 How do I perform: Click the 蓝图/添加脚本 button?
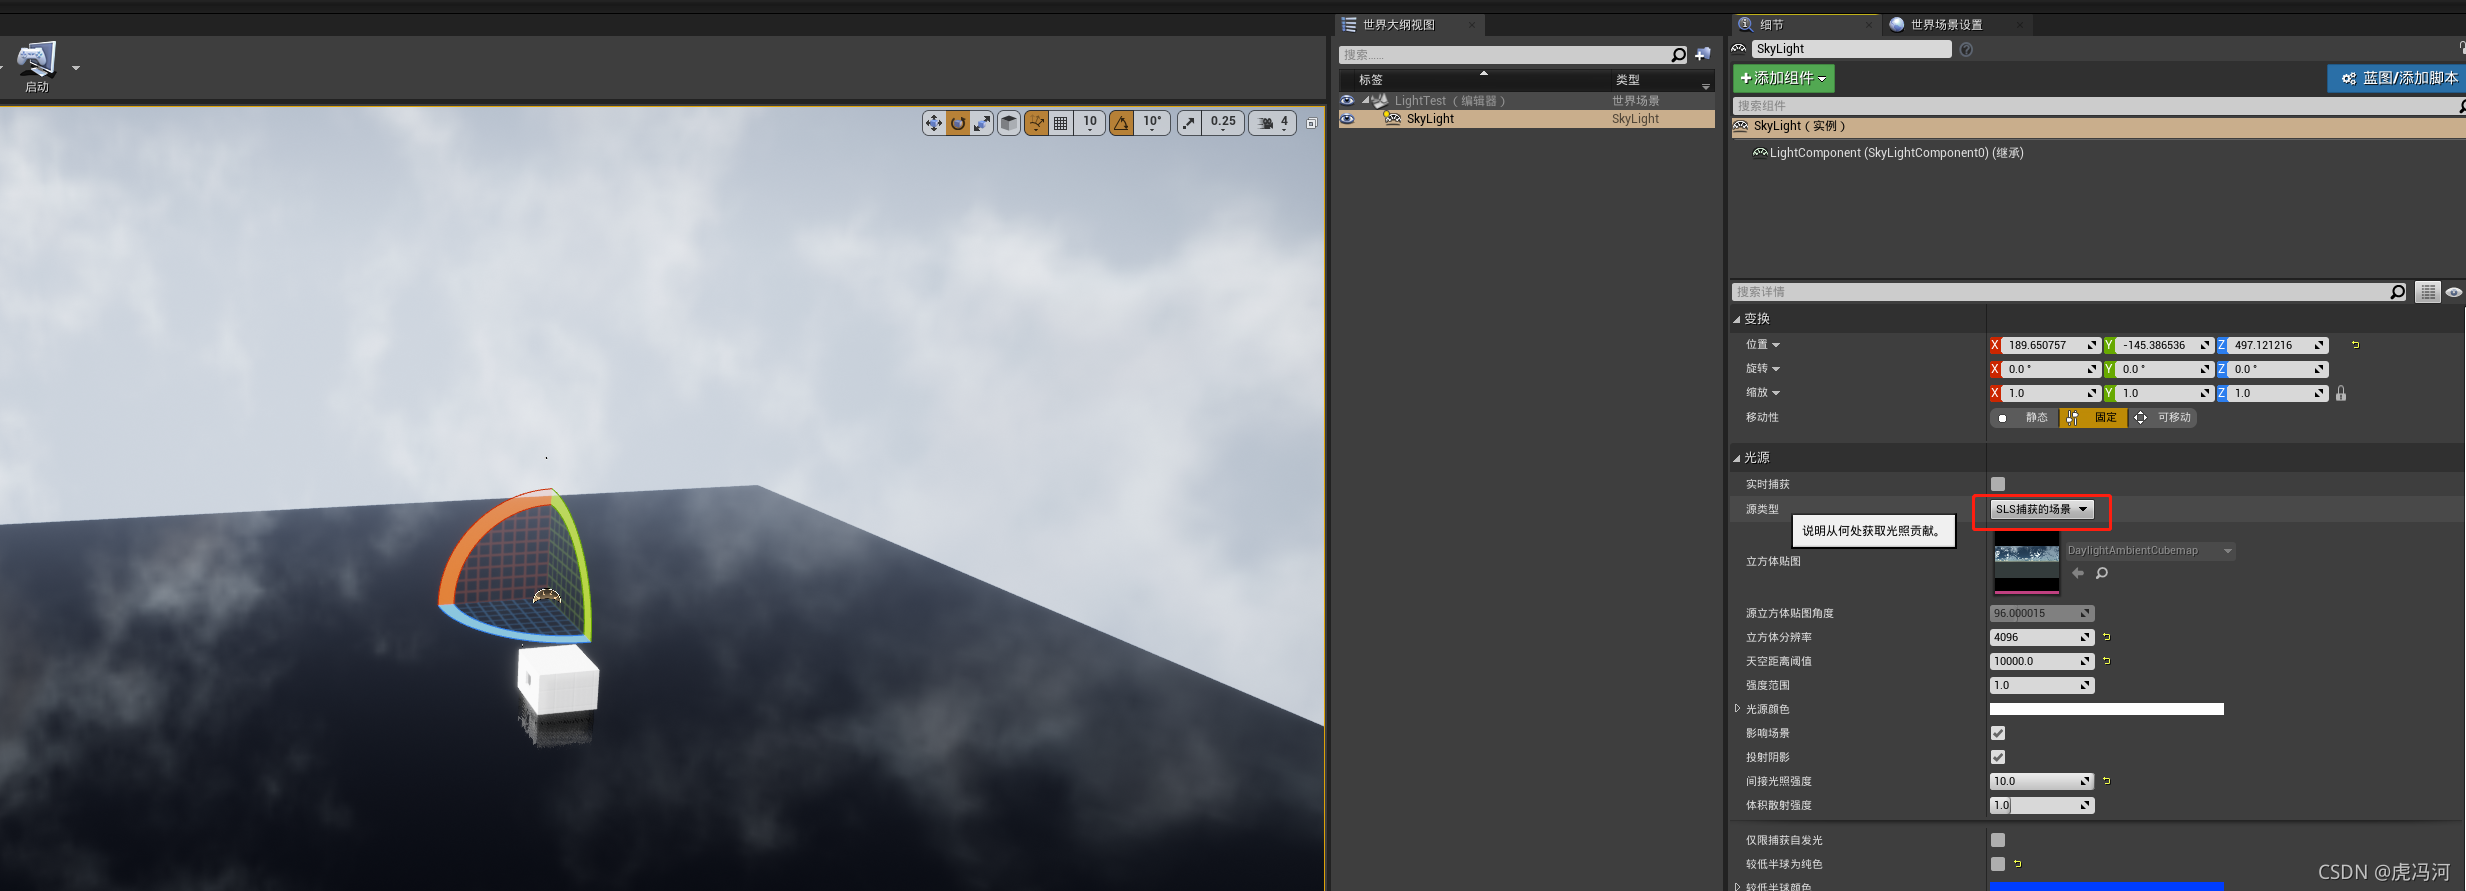point(2397,78)
